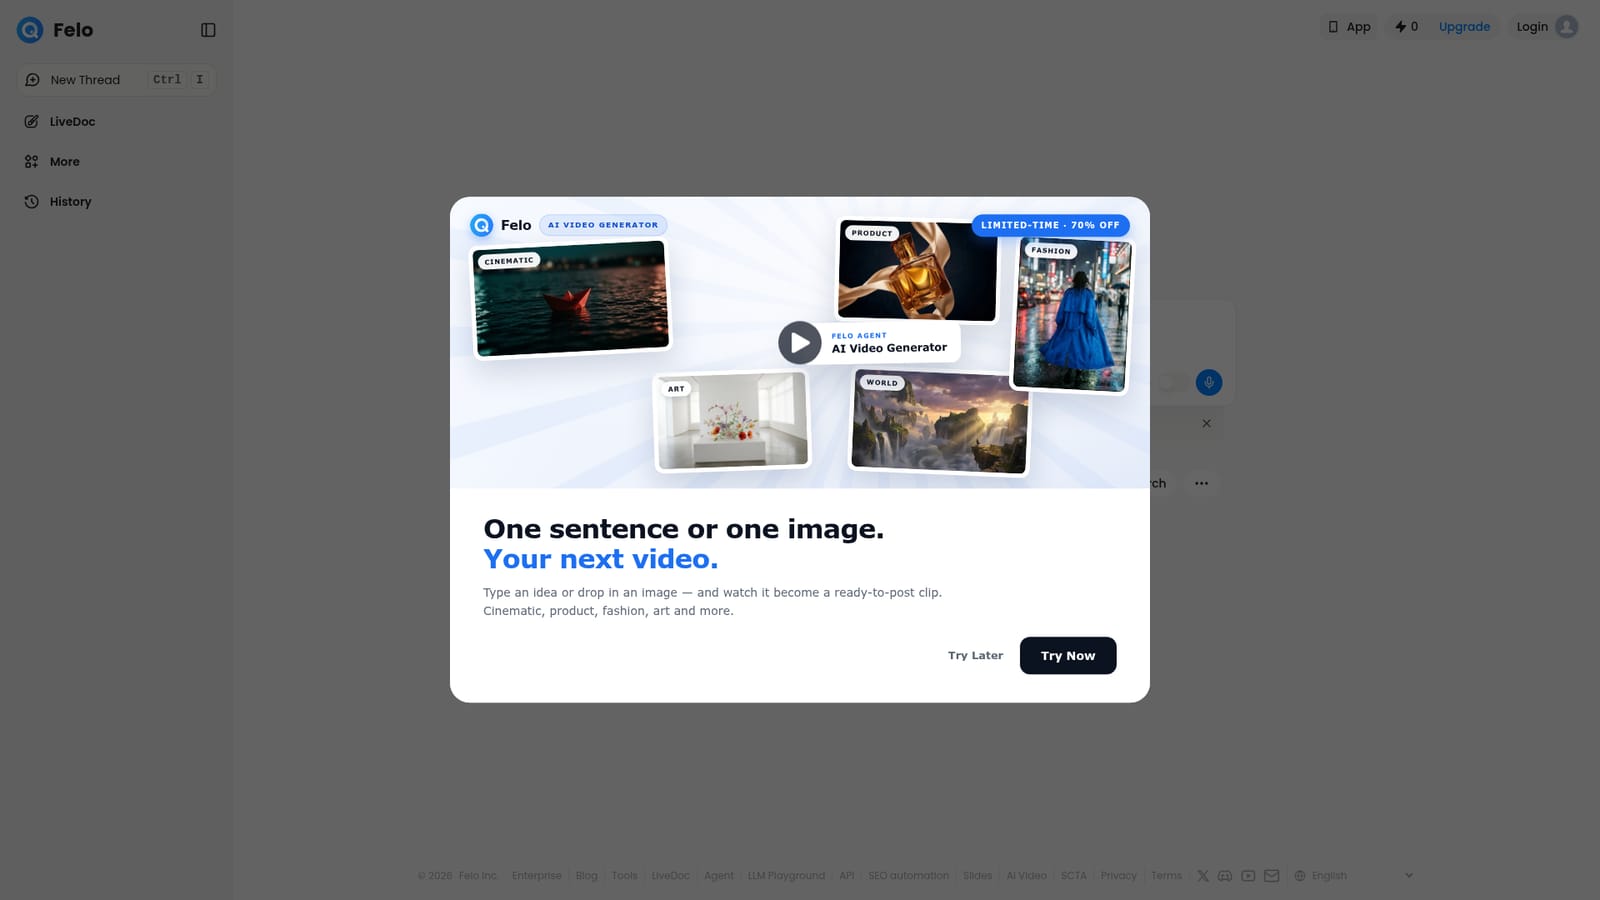This screenshot has width=1600, height=900.
Task: Open the Agent footer link
Action: pyautogui.click(x=719, y=876)
